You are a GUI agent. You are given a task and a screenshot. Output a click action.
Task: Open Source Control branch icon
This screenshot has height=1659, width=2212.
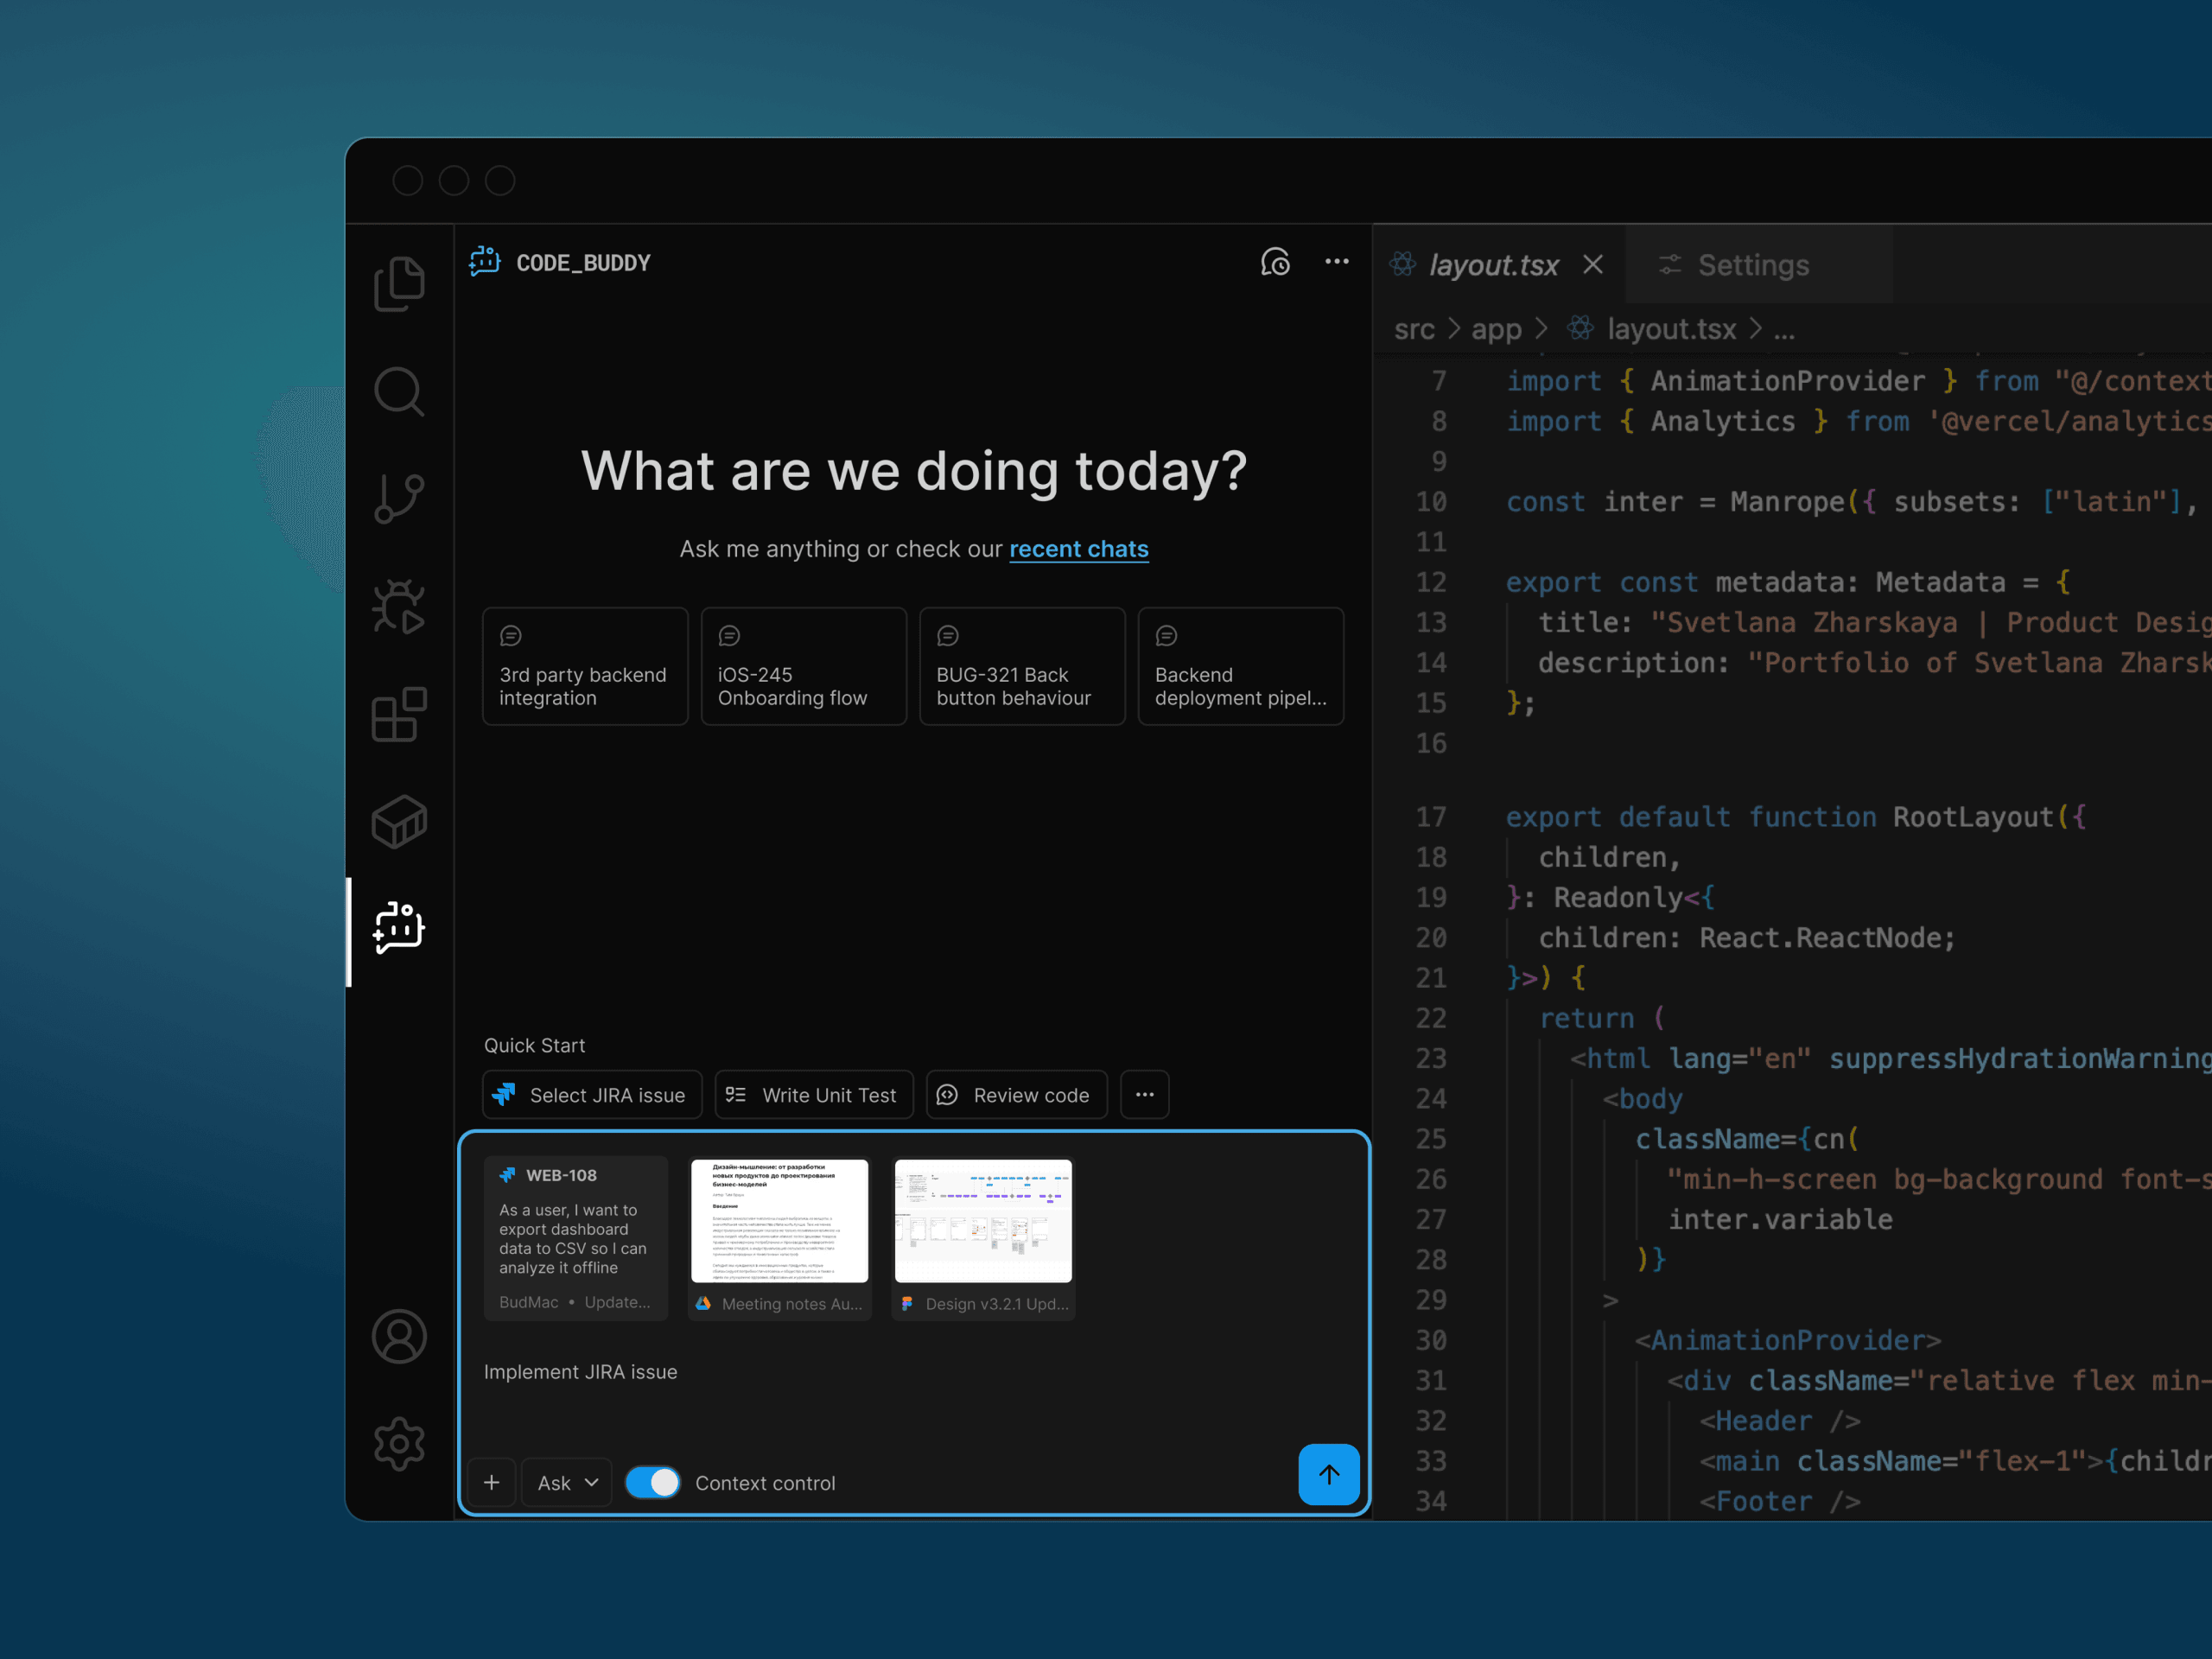coord(399,499)
